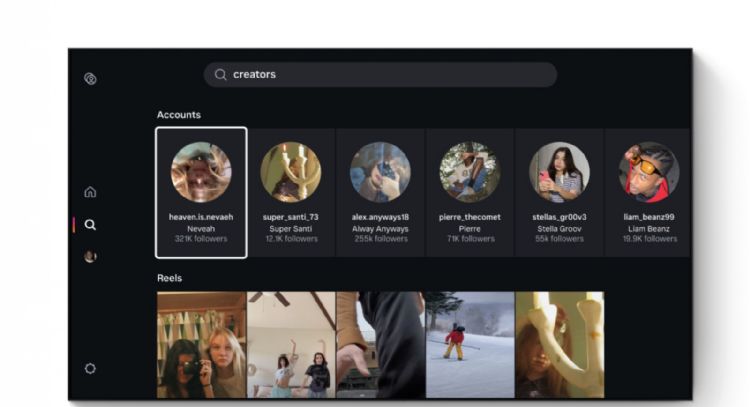The height and width of the screenshot is (407, 750).
Task: Click the '321K followers' text under Neveah
Action: 201,239
